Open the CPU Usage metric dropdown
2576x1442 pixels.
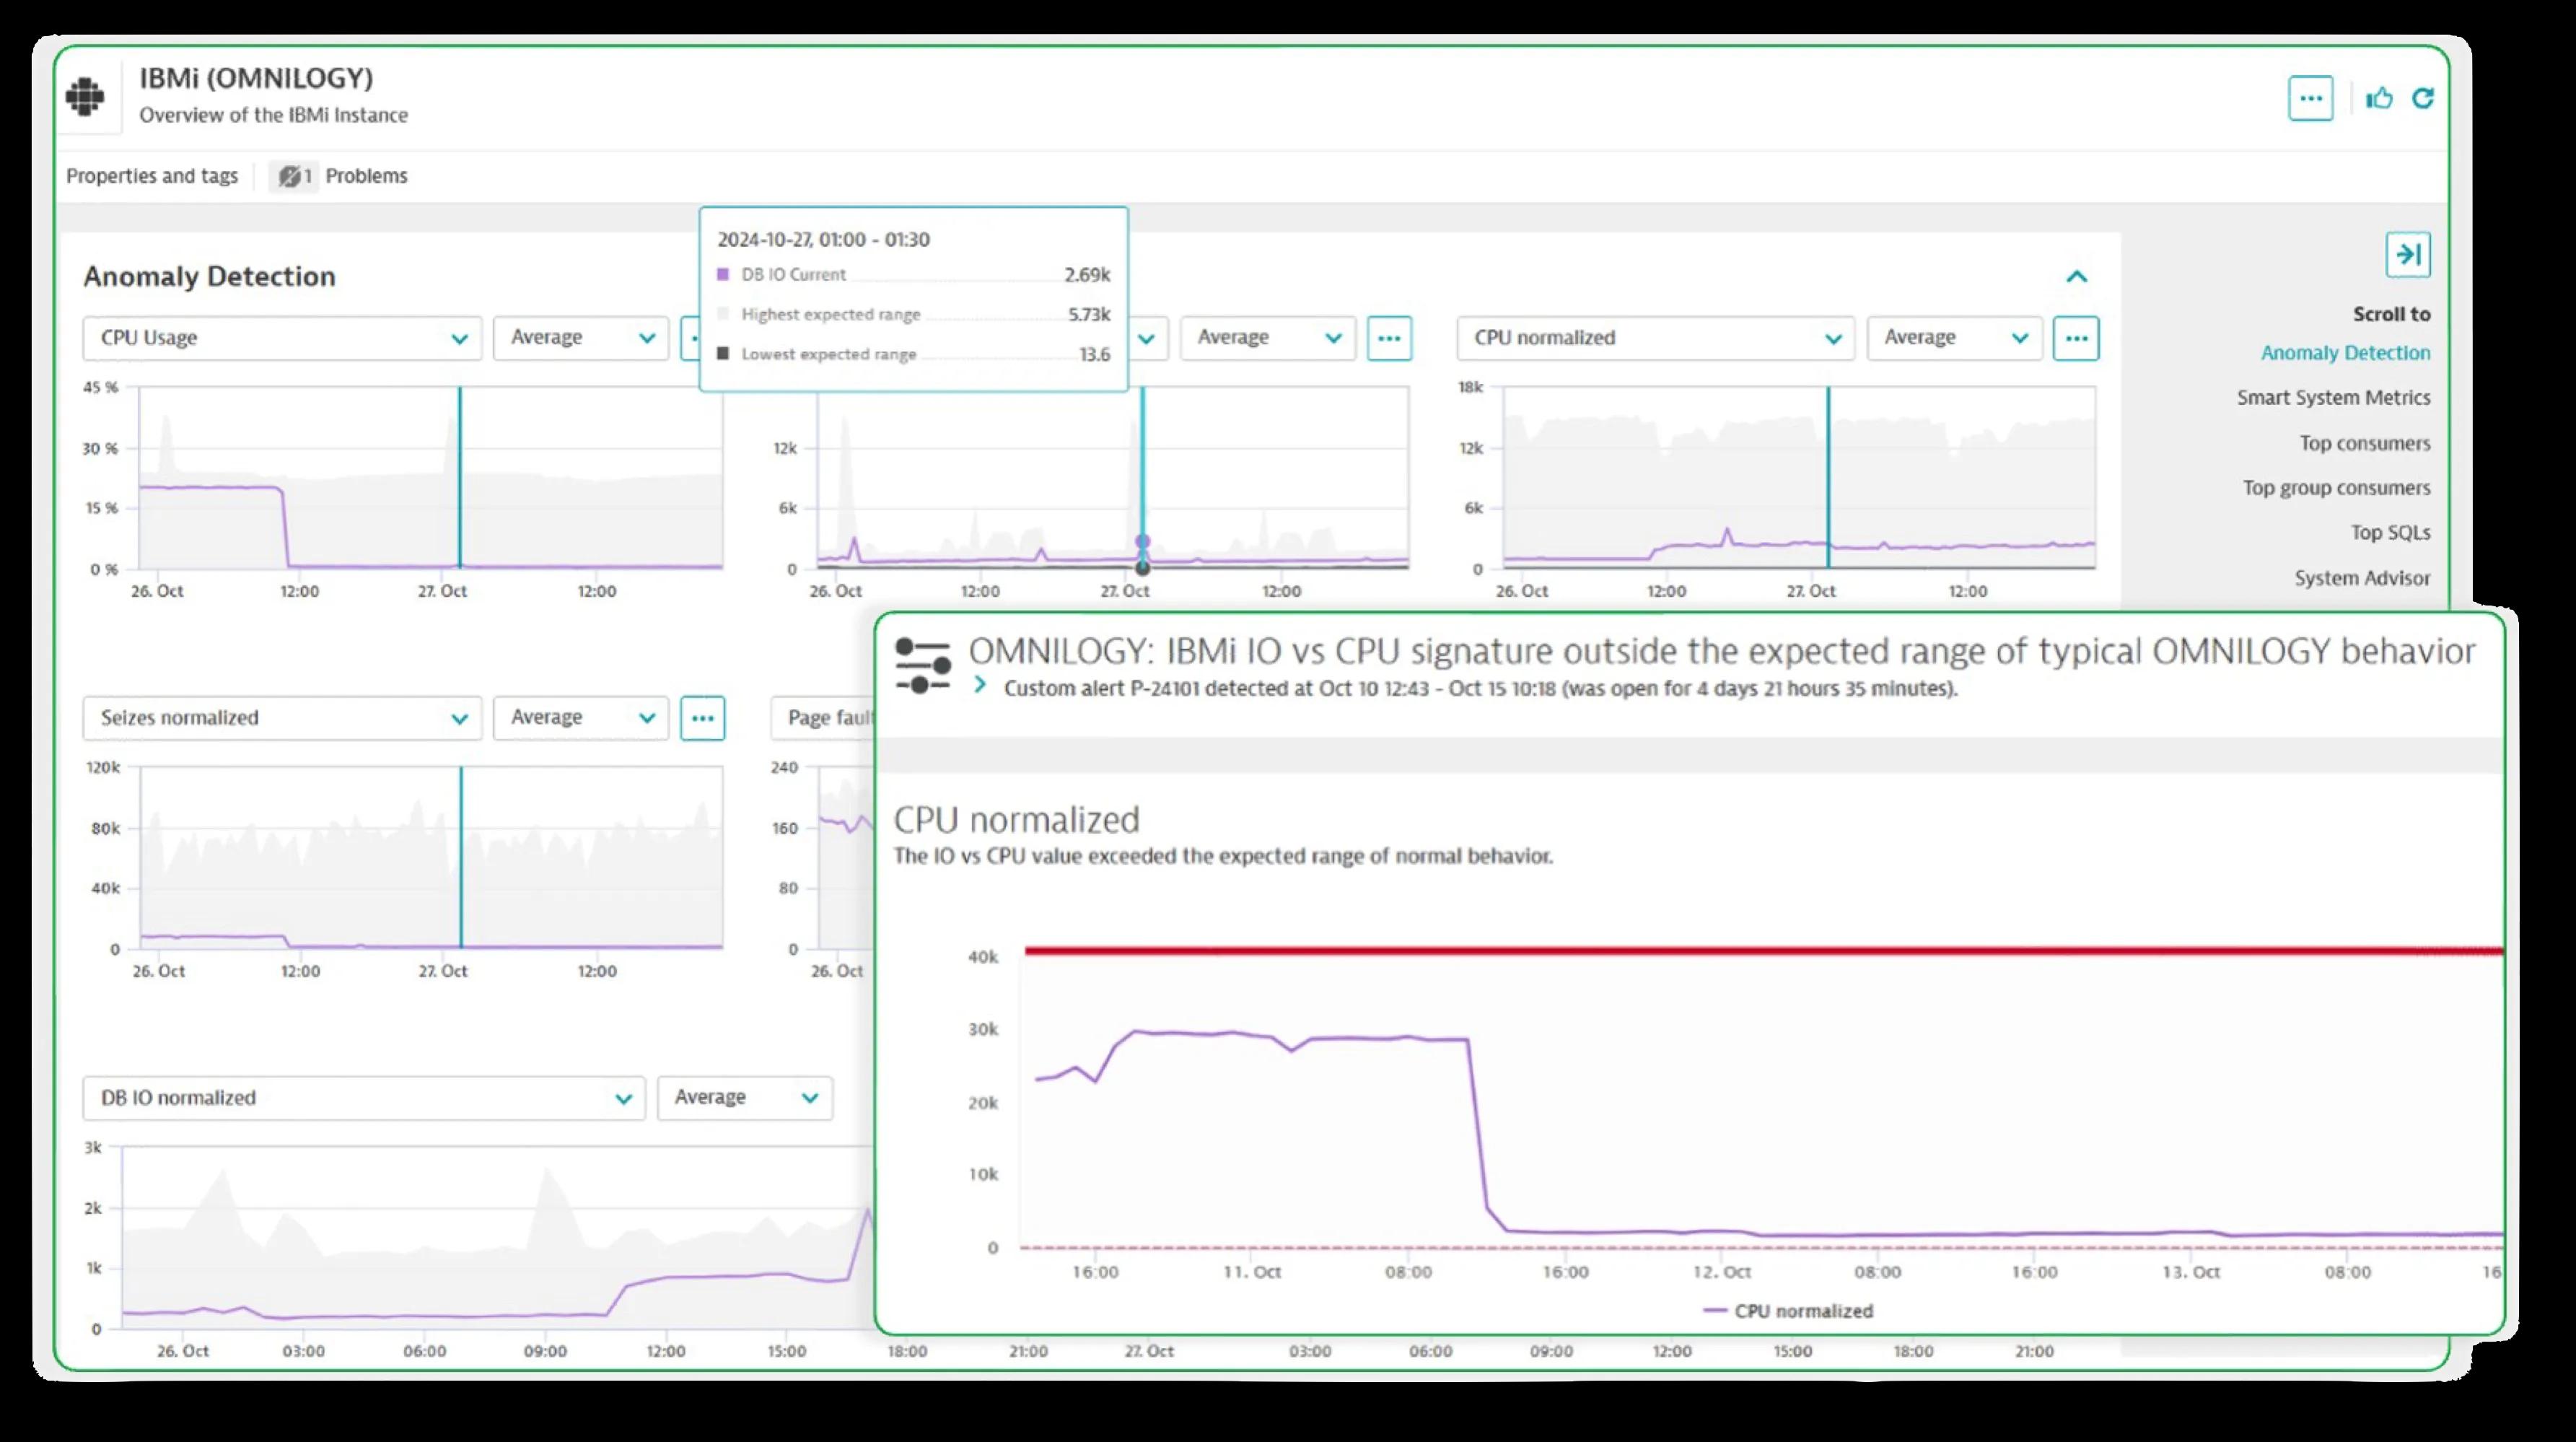(x=282, y=338)
